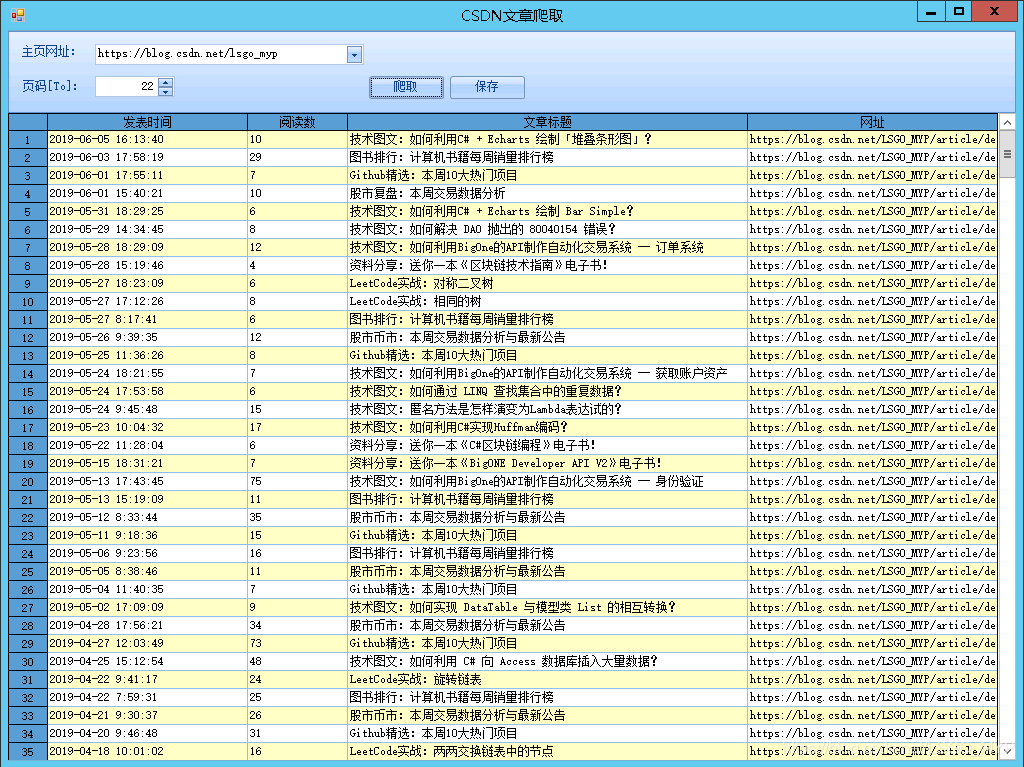The height and width of the screenshot is (767, 1024).
Task: Click scrollbar down arrow of the table
Action: tap(1007, 752)
